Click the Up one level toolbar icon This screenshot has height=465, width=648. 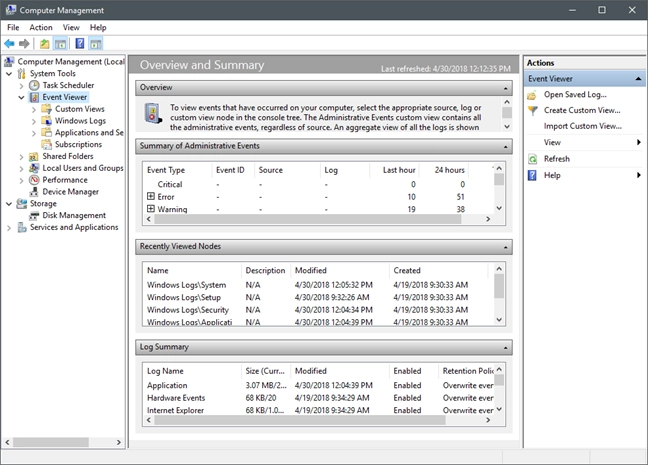click(45, 43)
